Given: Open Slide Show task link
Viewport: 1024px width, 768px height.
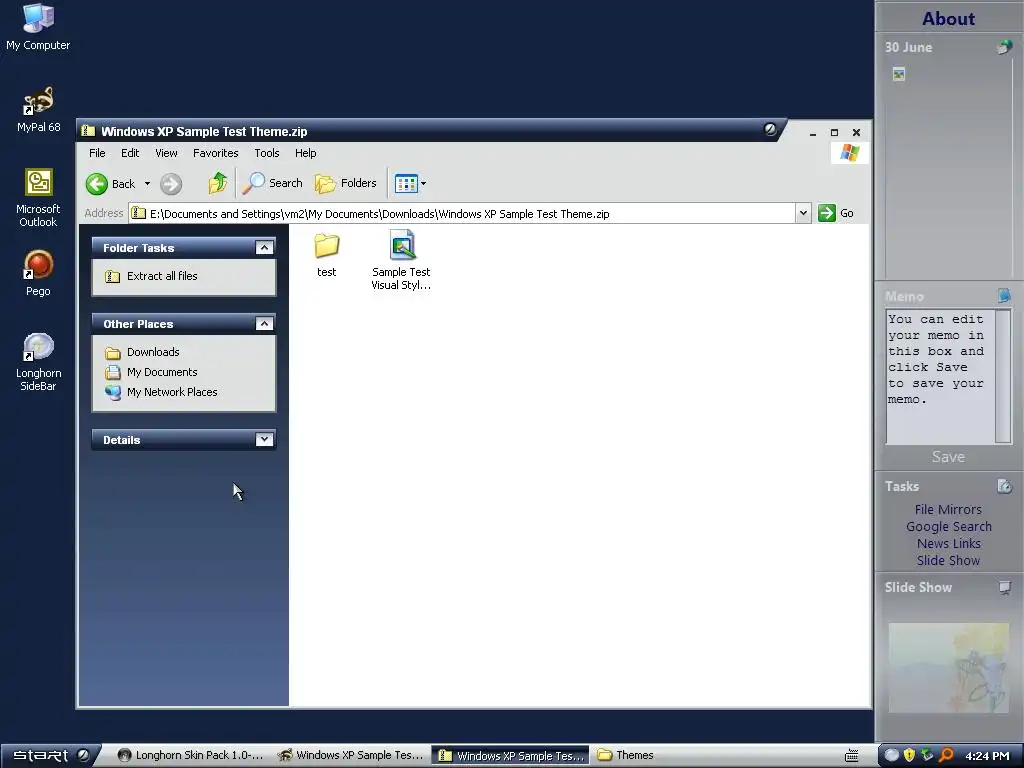Looking at the screenshot, I should pos(948,560).
